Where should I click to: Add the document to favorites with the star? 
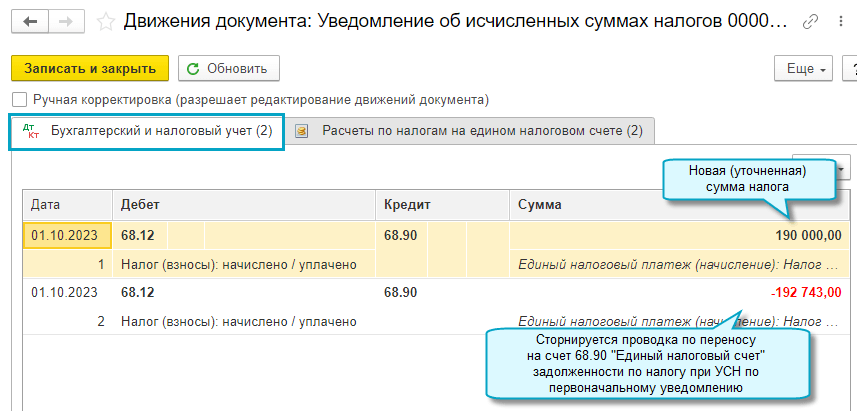[105, 20]
